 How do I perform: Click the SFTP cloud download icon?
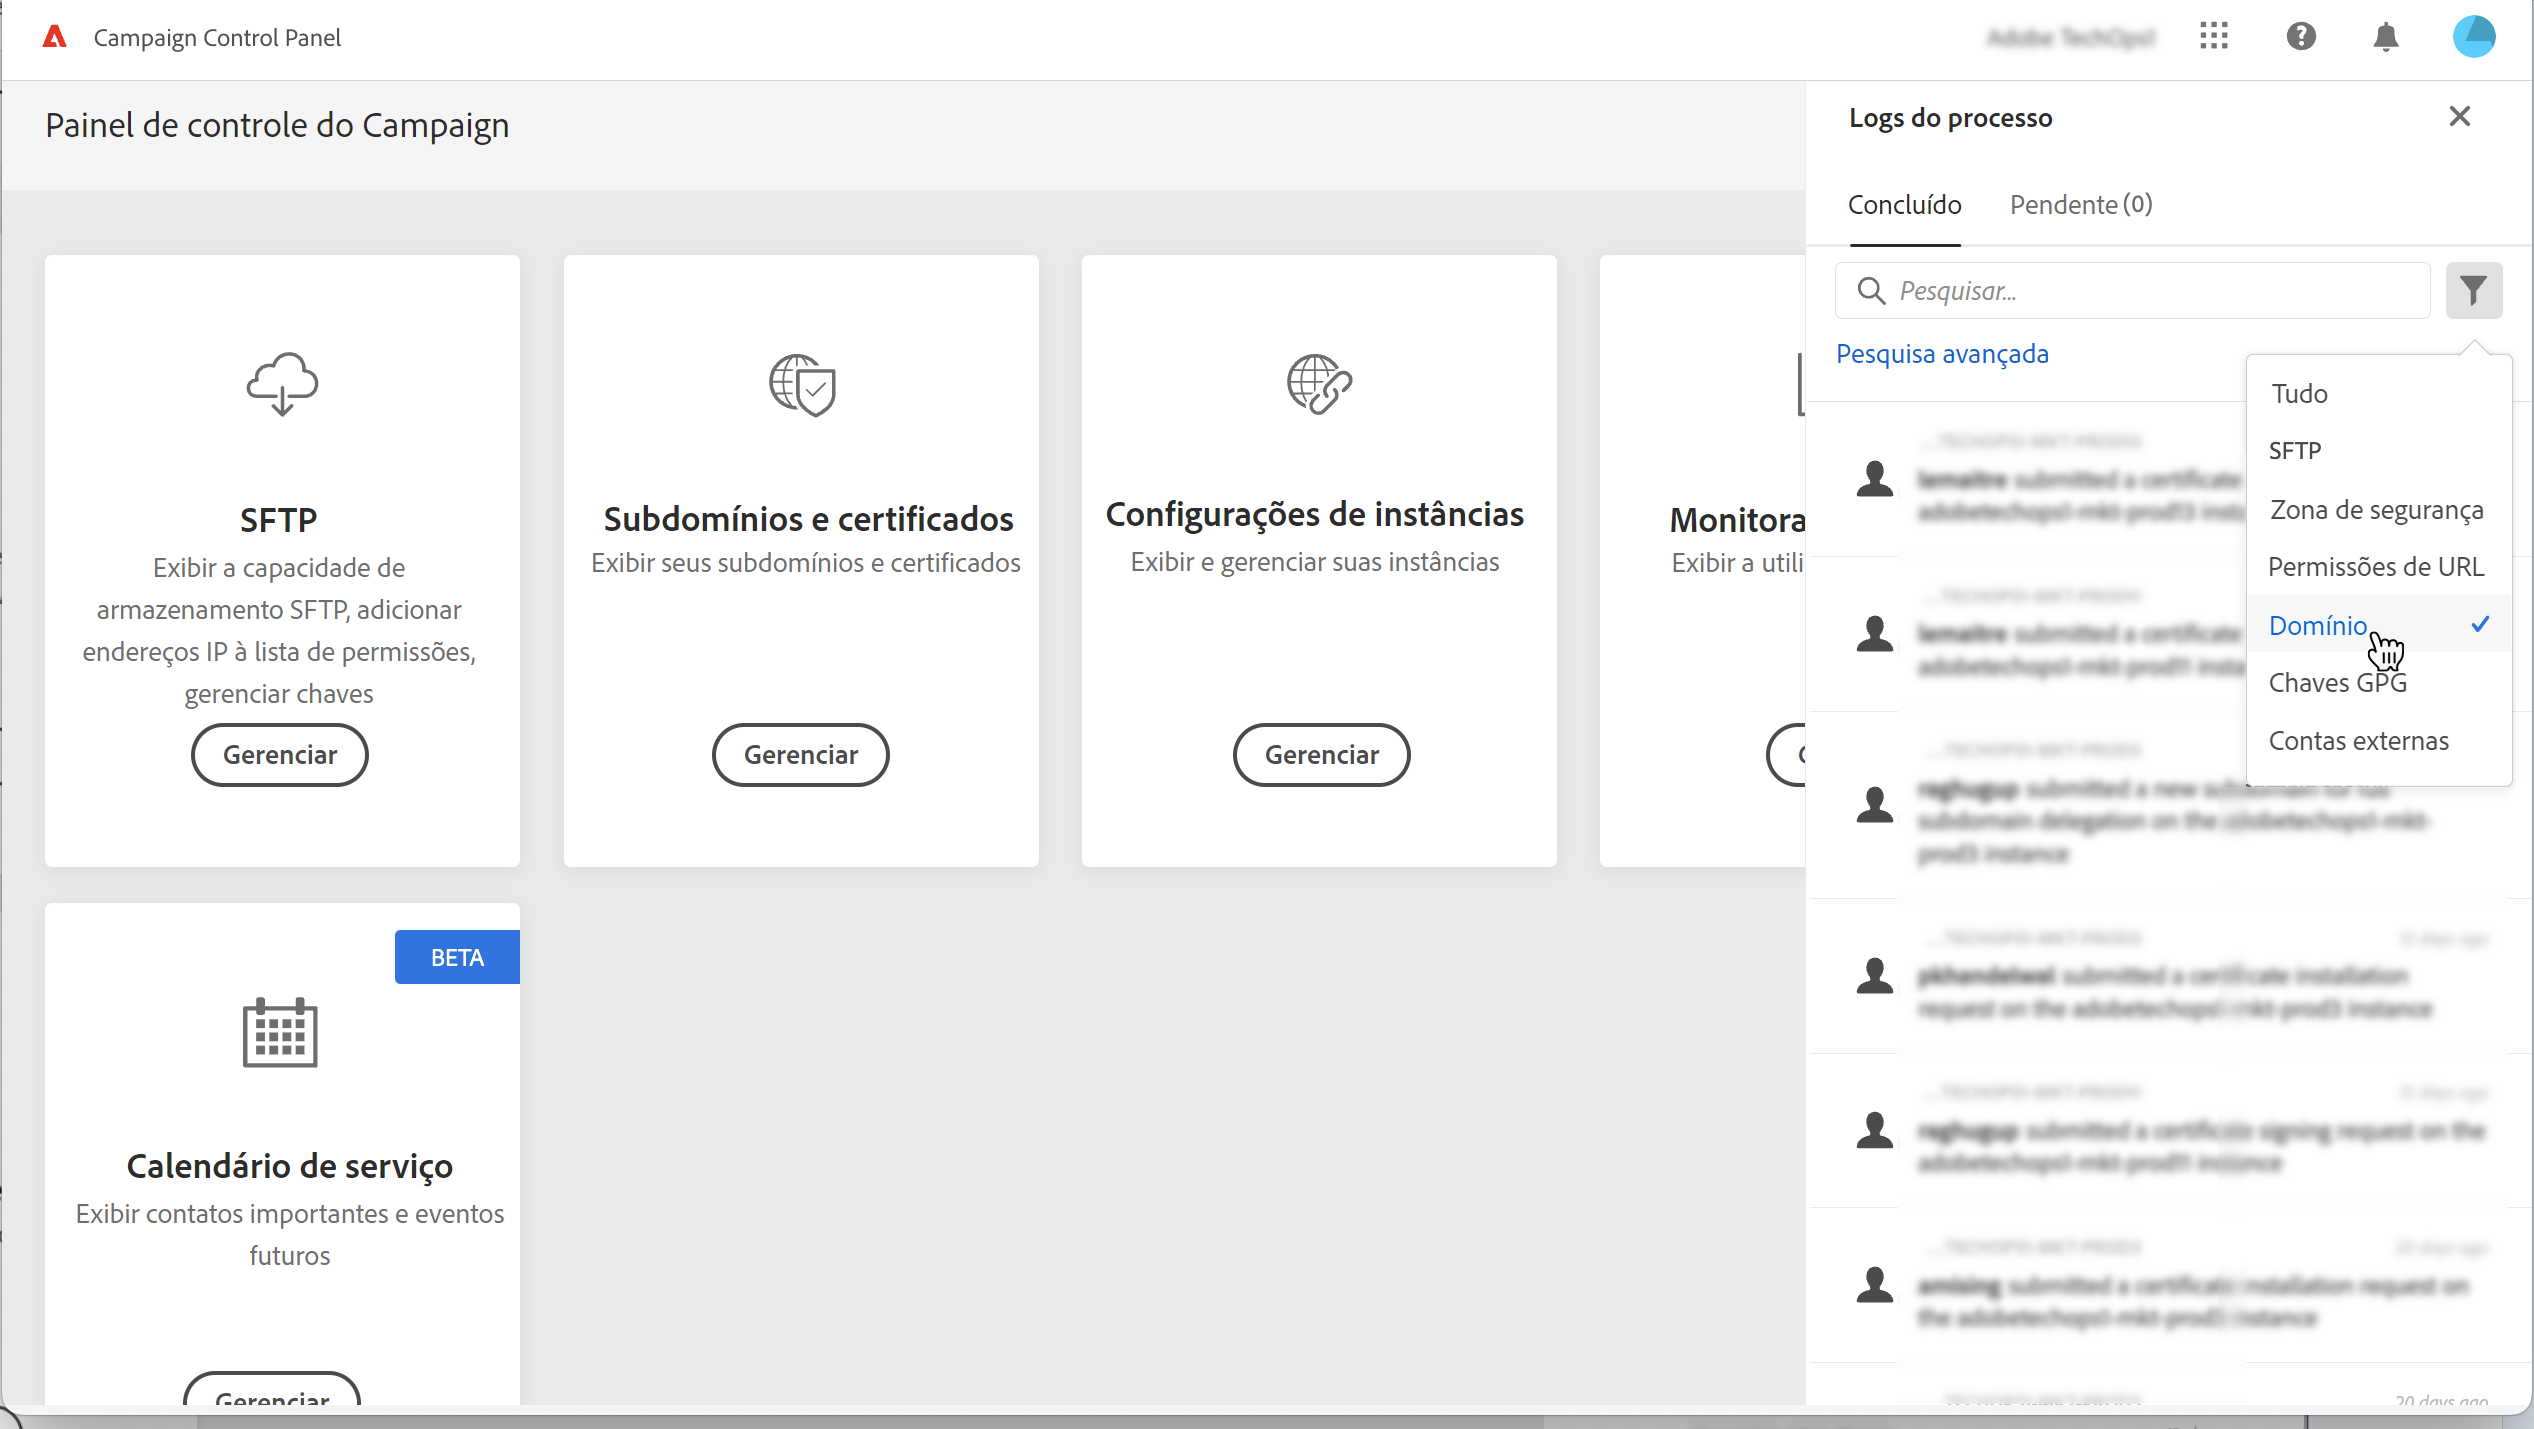point(282,384)
